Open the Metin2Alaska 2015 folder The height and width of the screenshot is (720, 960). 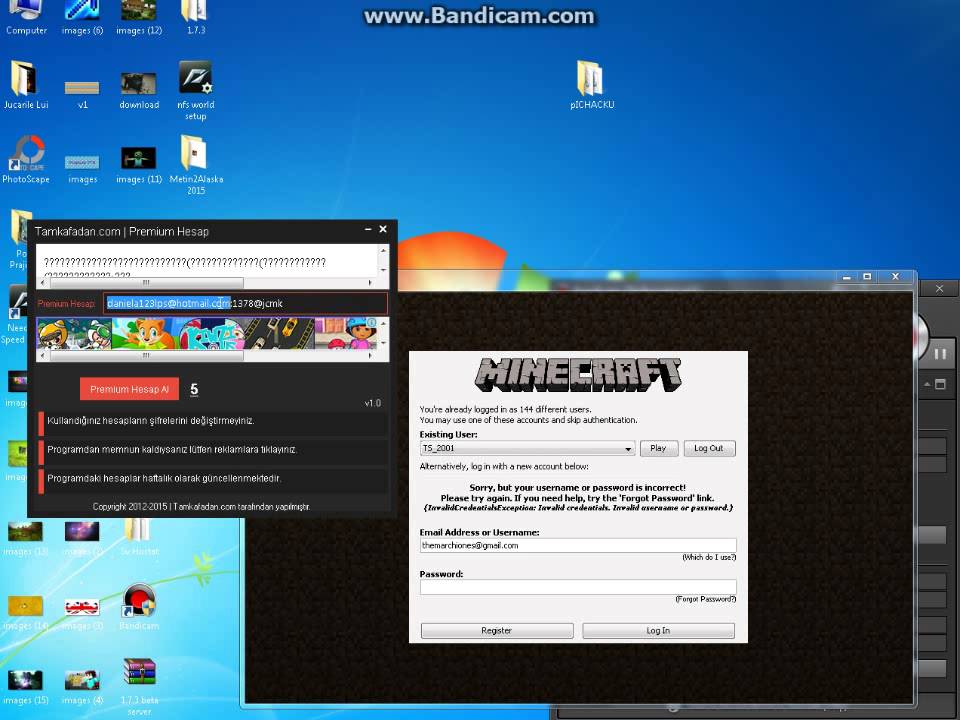click(196, 164)
